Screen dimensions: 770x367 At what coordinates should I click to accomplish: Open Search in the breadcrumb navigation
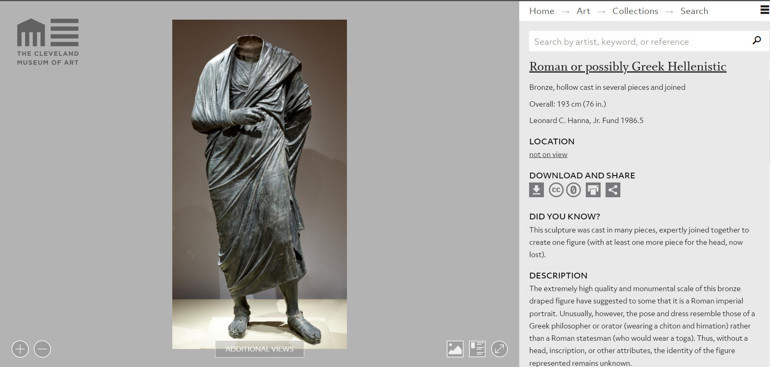694,11
